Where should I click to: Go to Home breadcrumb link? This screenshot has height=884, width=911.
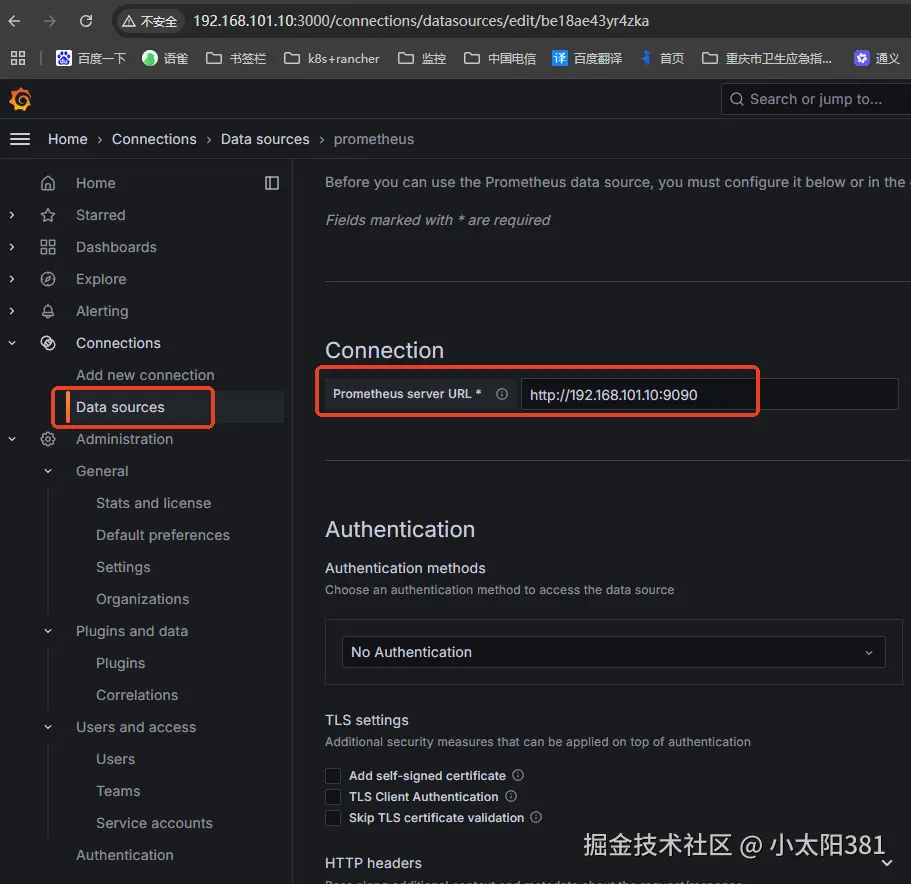pos(68,139)
